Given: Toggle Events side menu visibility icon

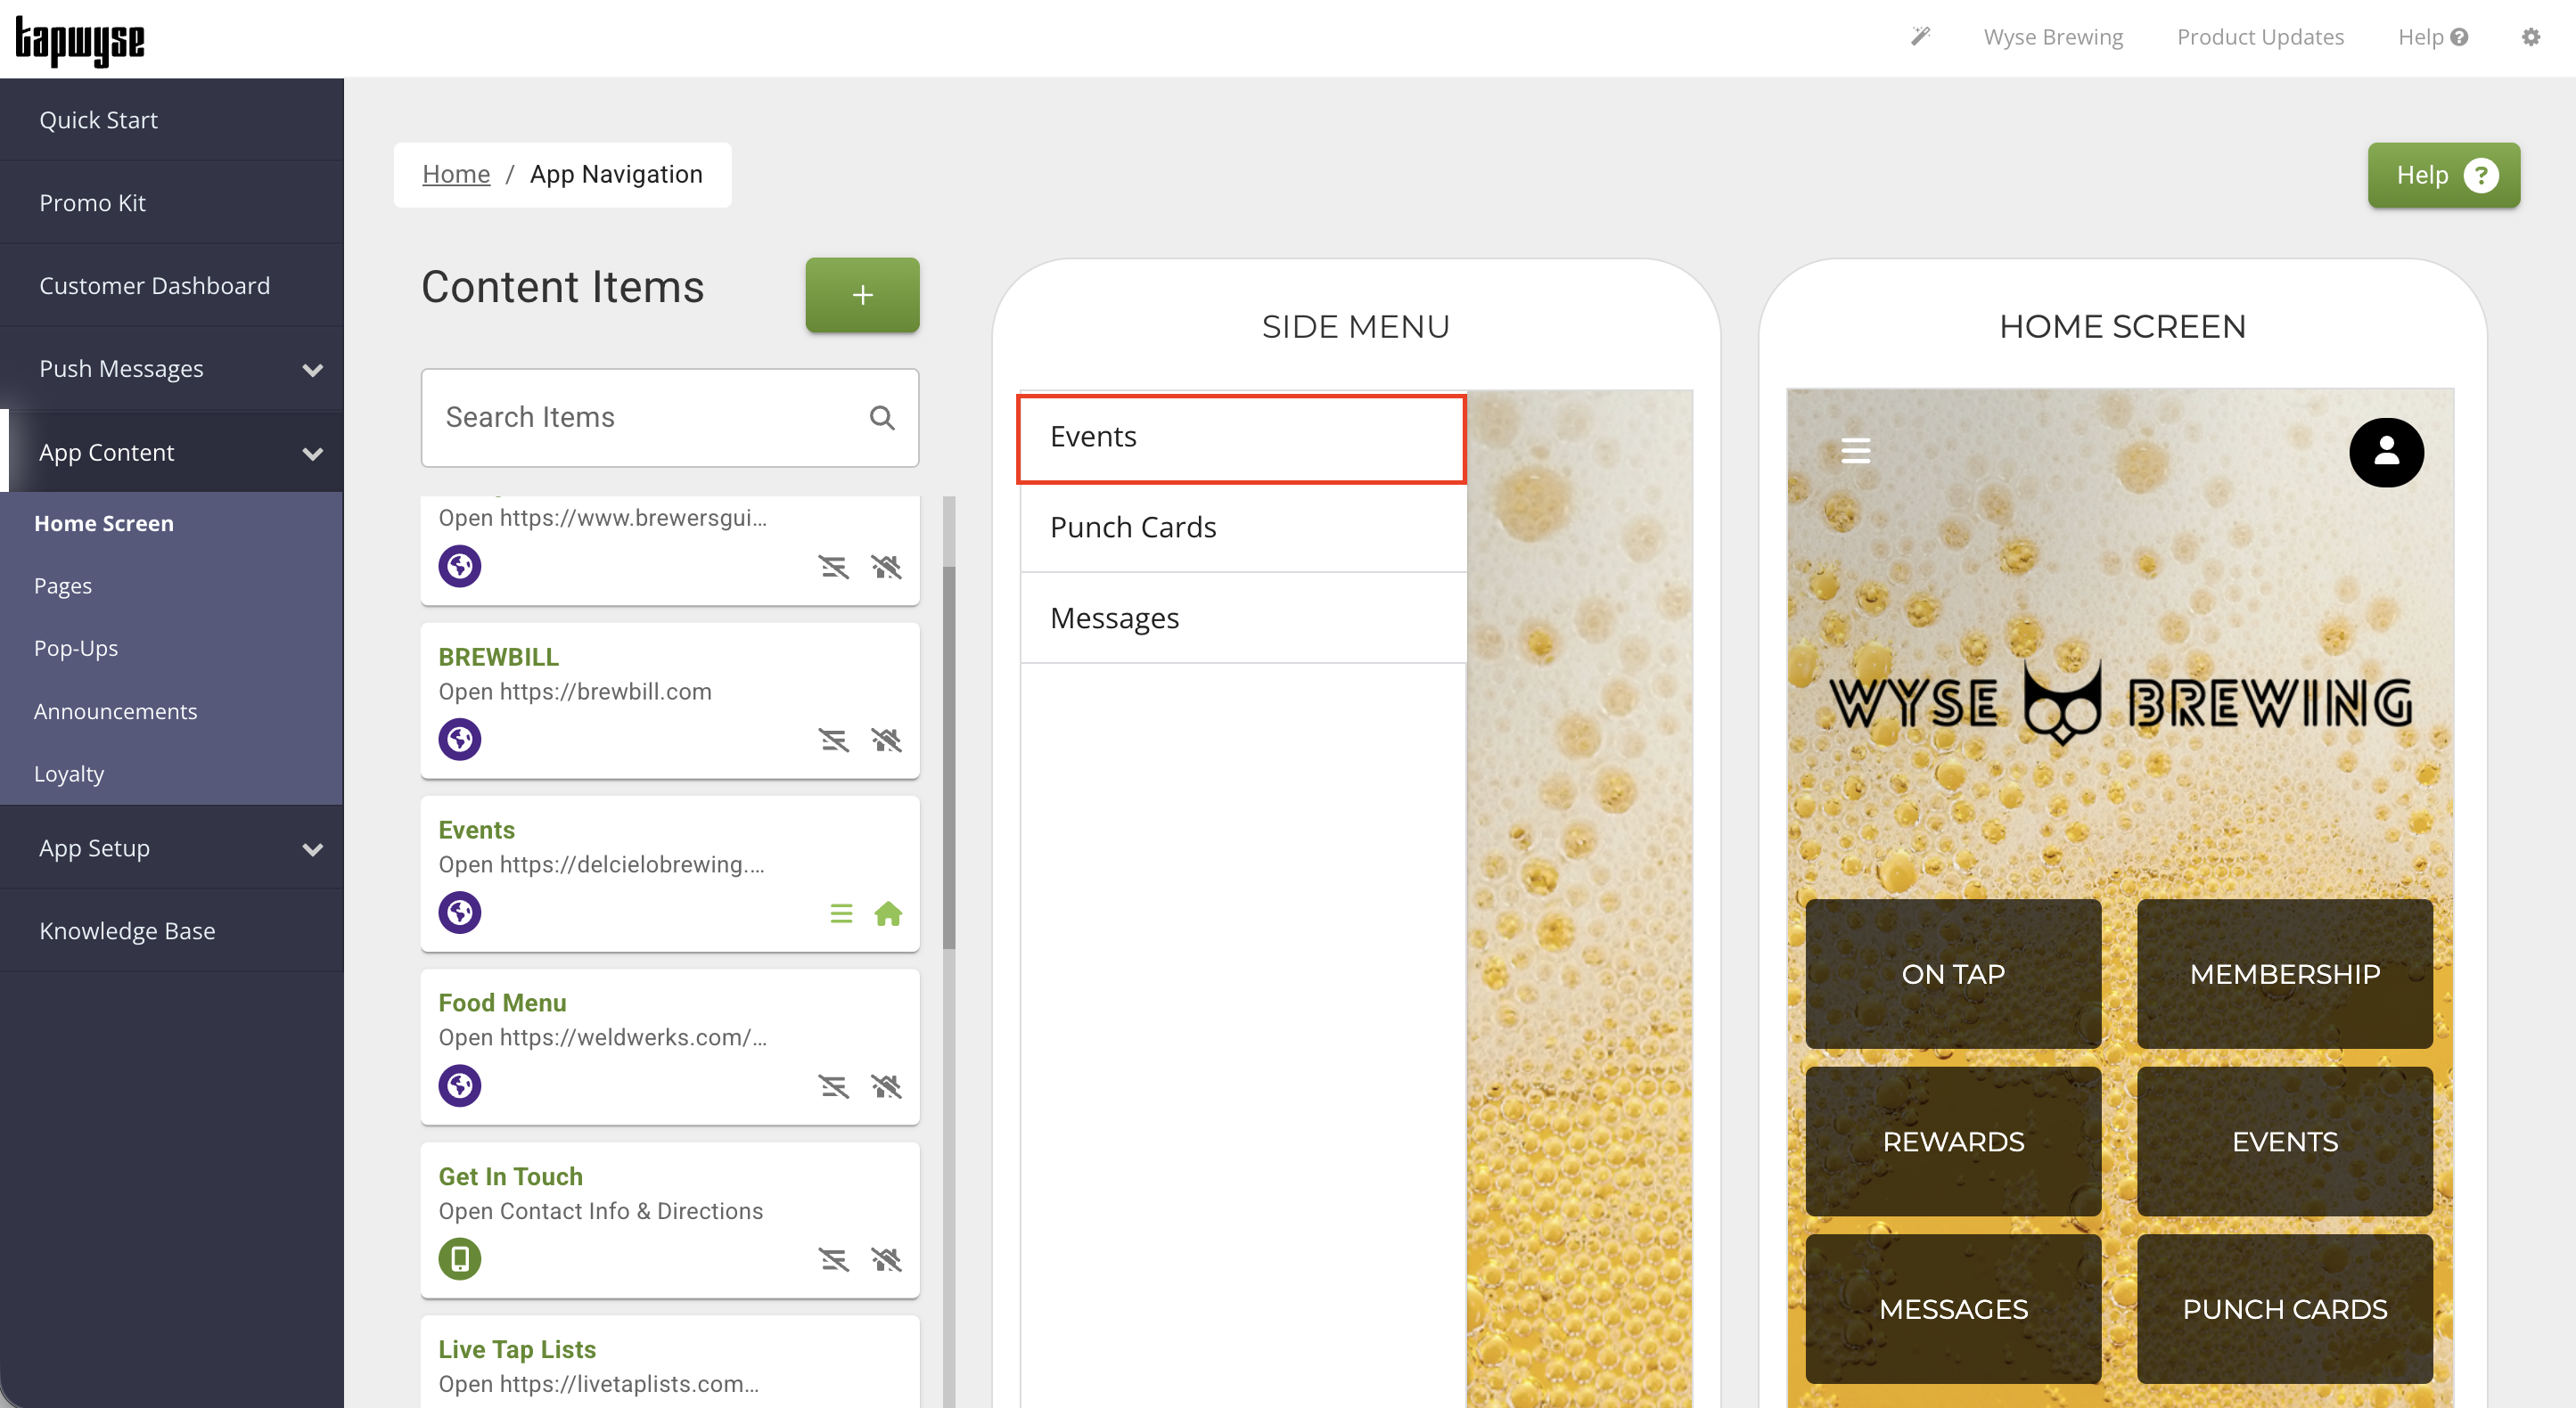Looking at the screenshot, I should (x=841, y=913).
